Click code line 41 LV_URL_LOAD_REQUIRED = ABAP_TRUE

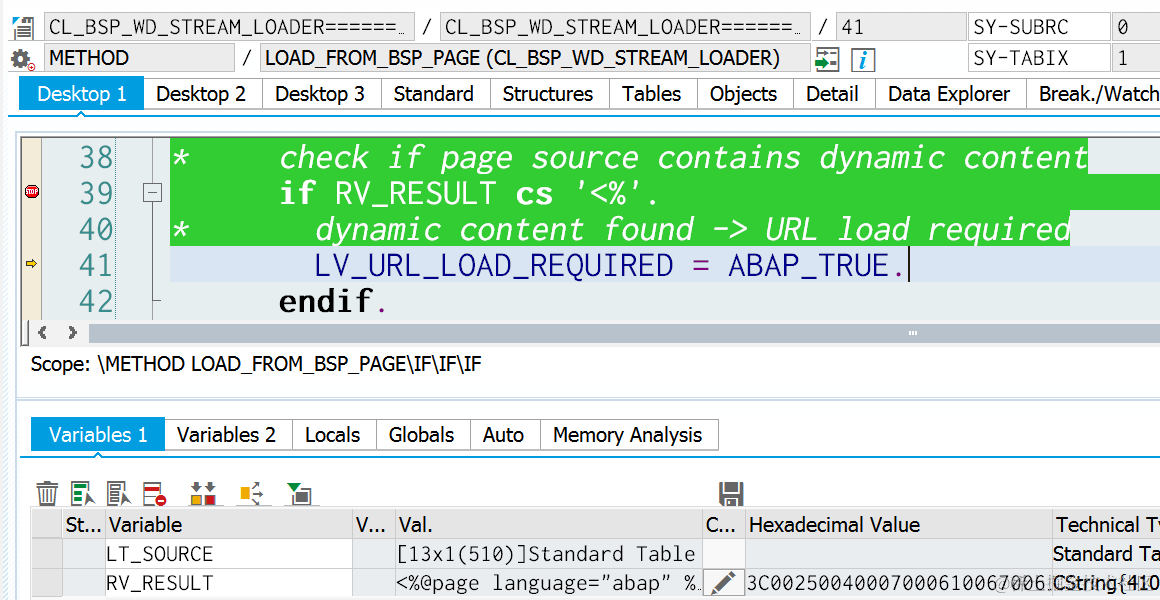(610, 266)
